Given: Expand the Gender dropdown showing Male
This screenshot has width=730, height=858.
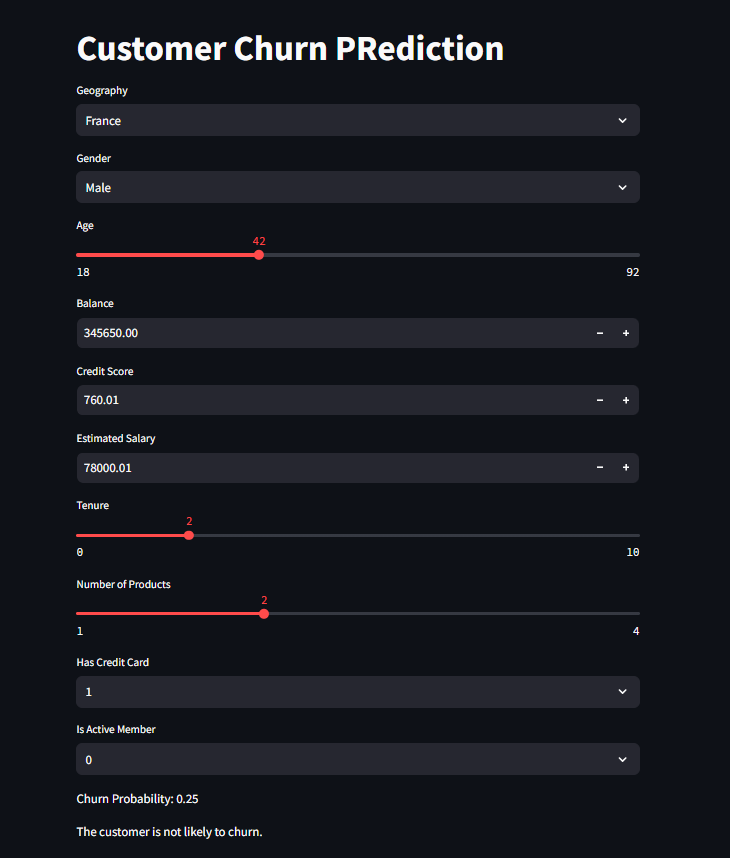Looking at the screenshot, I should [x=340, y=187].
